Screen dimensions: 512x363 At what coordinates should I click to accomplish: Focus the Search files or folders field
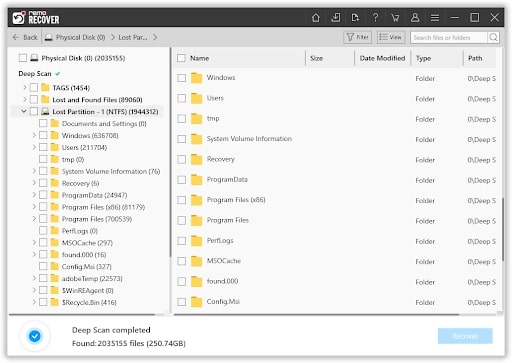pyautogui.click(x=449, y=37)
